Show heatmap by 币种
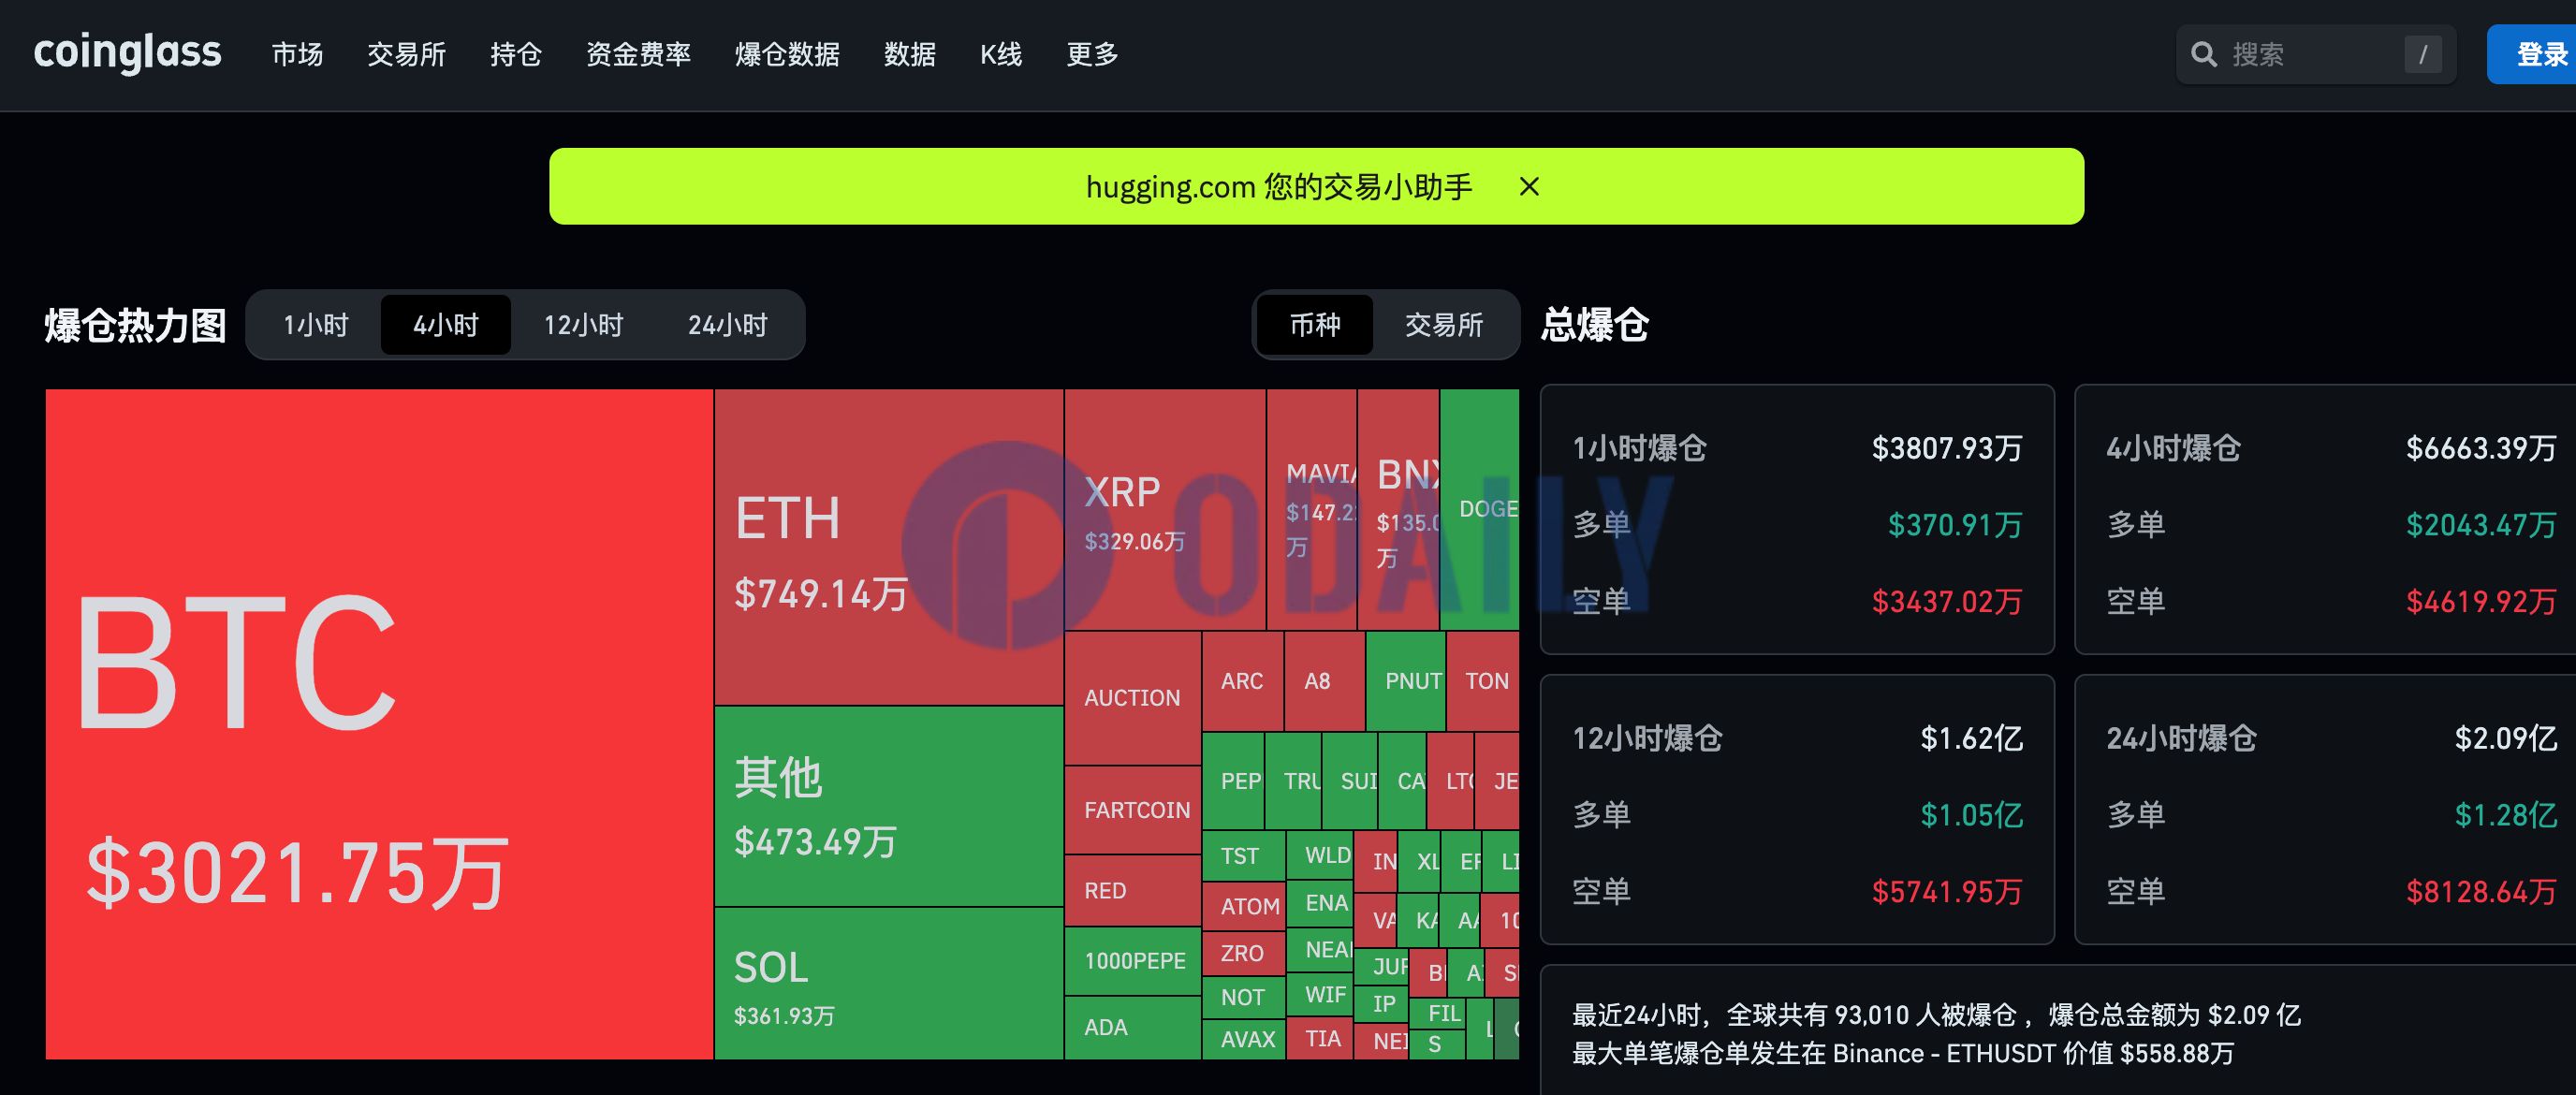Screen dimensions: 2576x1095 click(x=1314, y=325)
